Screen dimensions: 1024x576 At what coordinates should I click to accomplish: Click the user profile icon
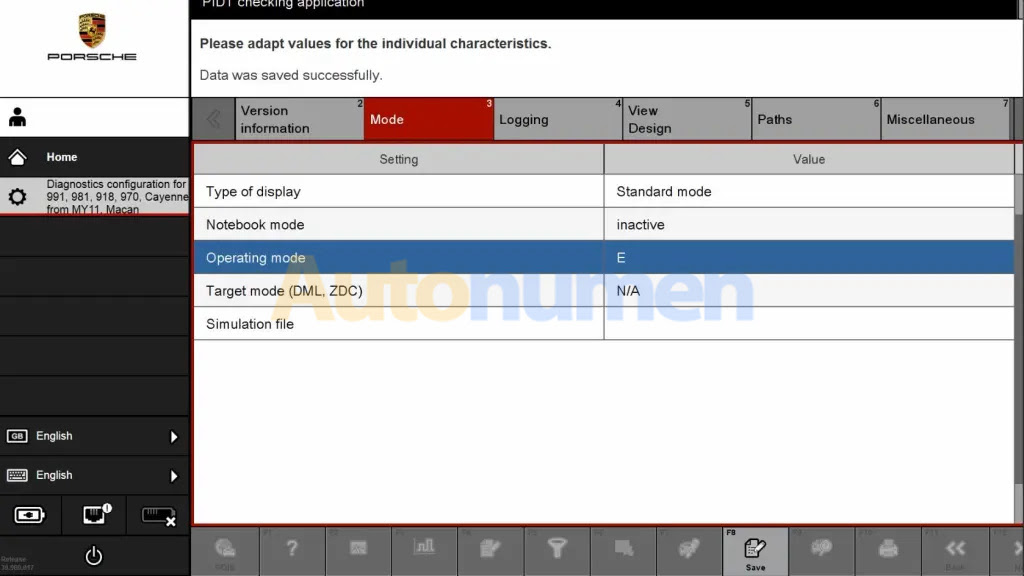click(x=18, y=117)
